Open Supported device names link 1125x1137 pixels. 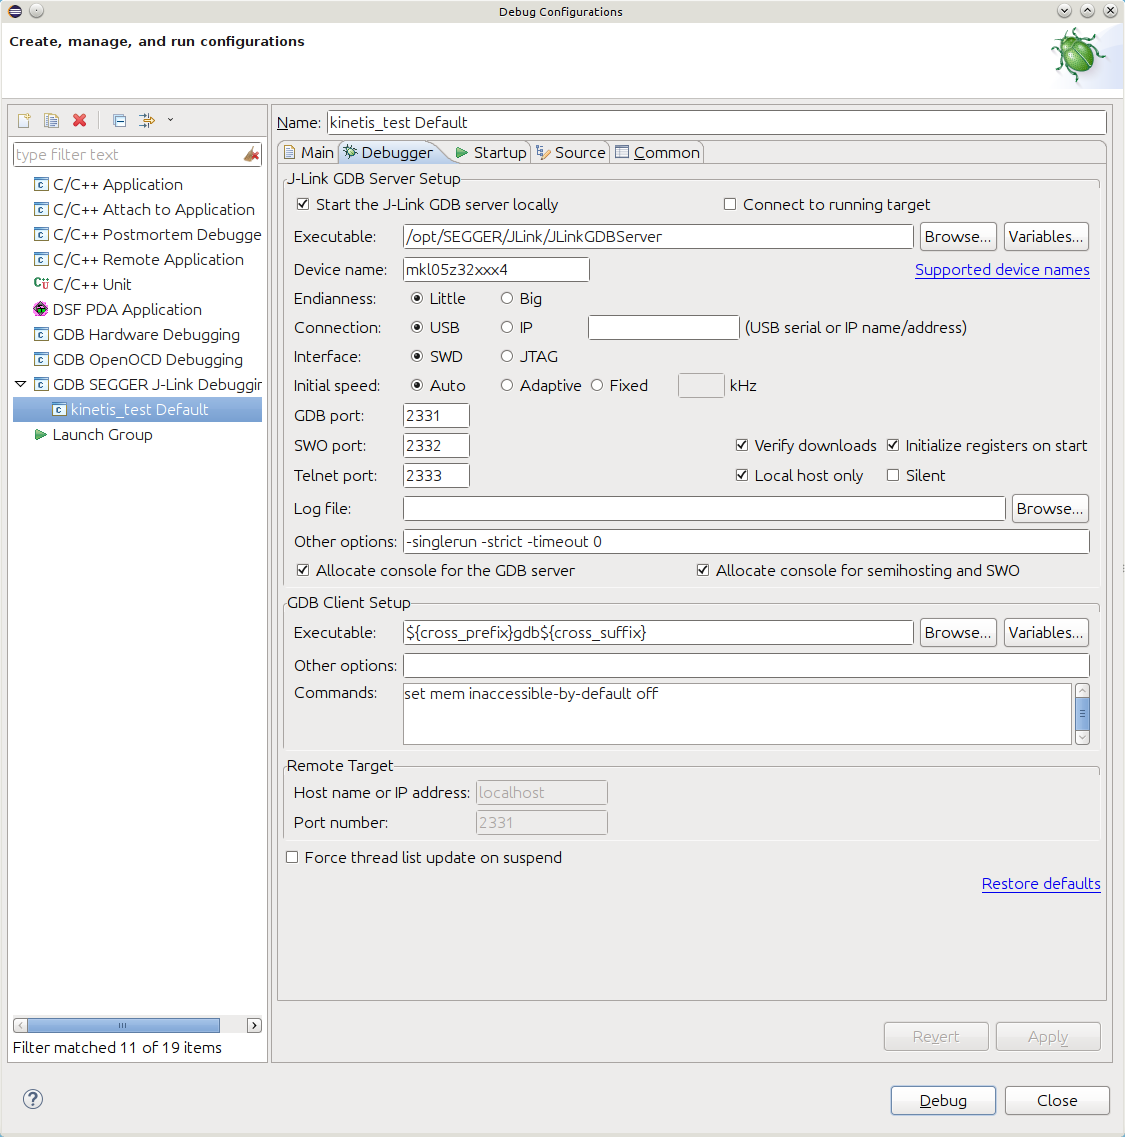(1002, 270)
